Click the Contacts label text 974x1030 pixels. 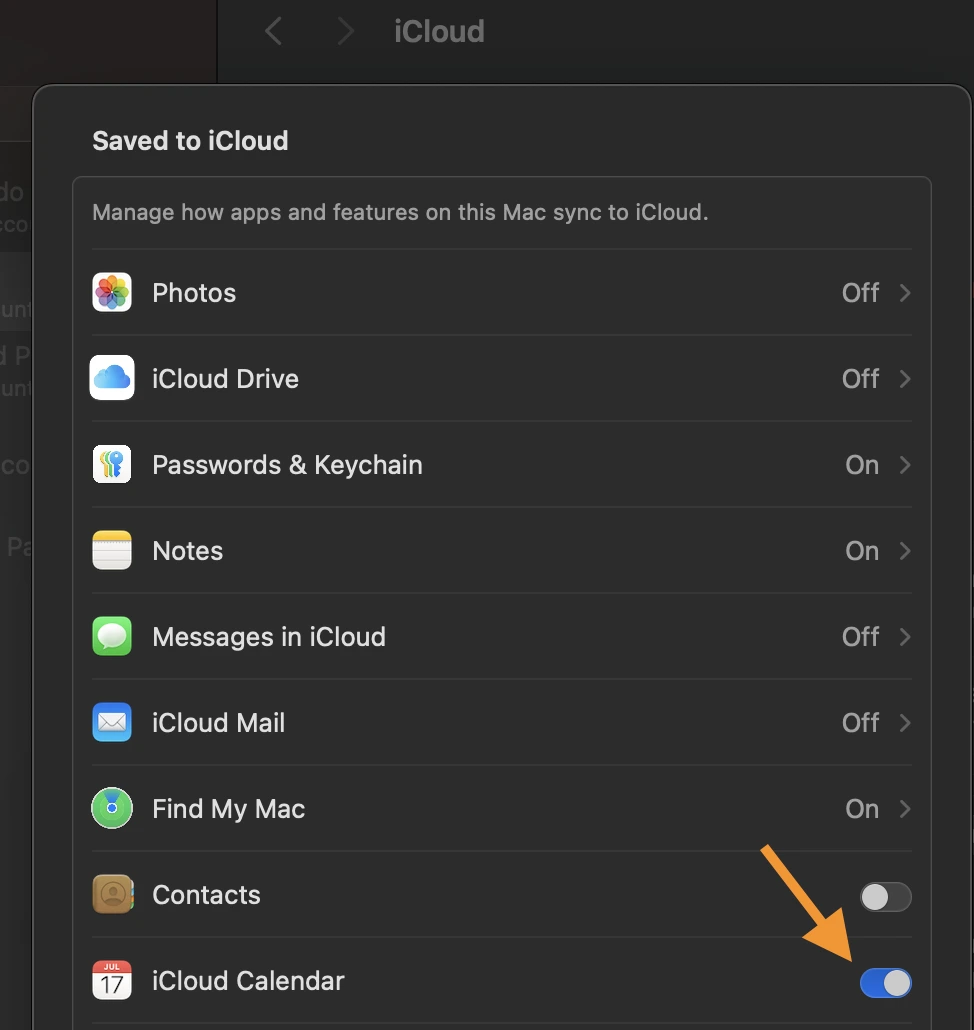(x=206, y=895)
